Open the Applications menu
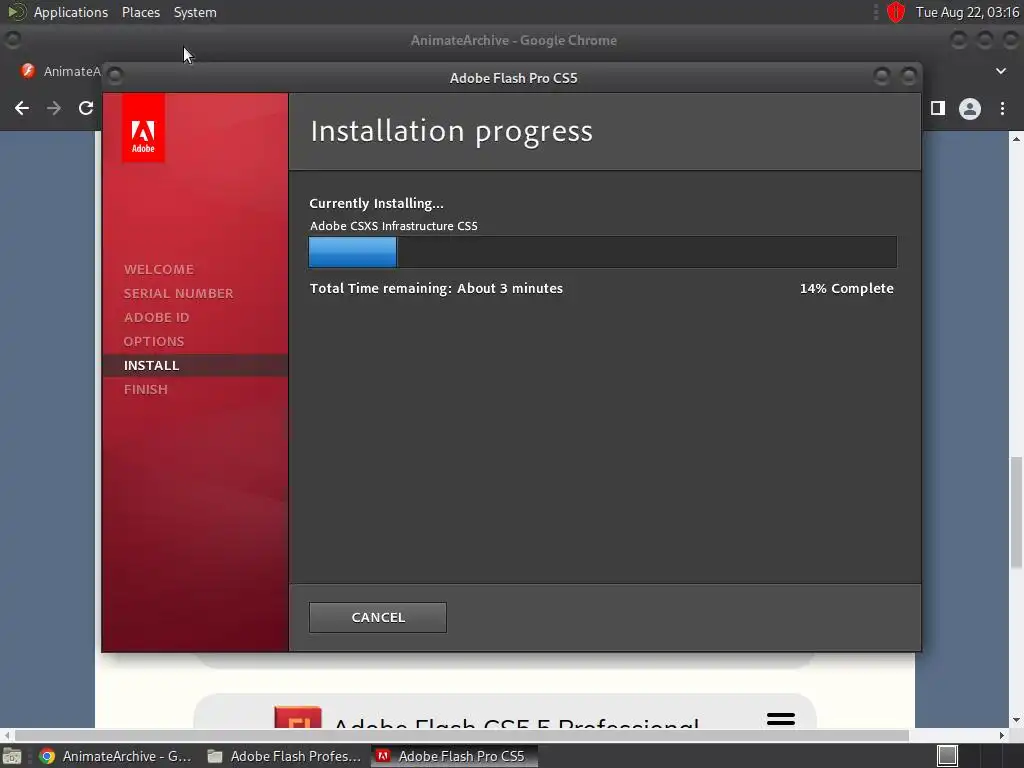The height and width of the screenshot is (768, 1024). 71,12
